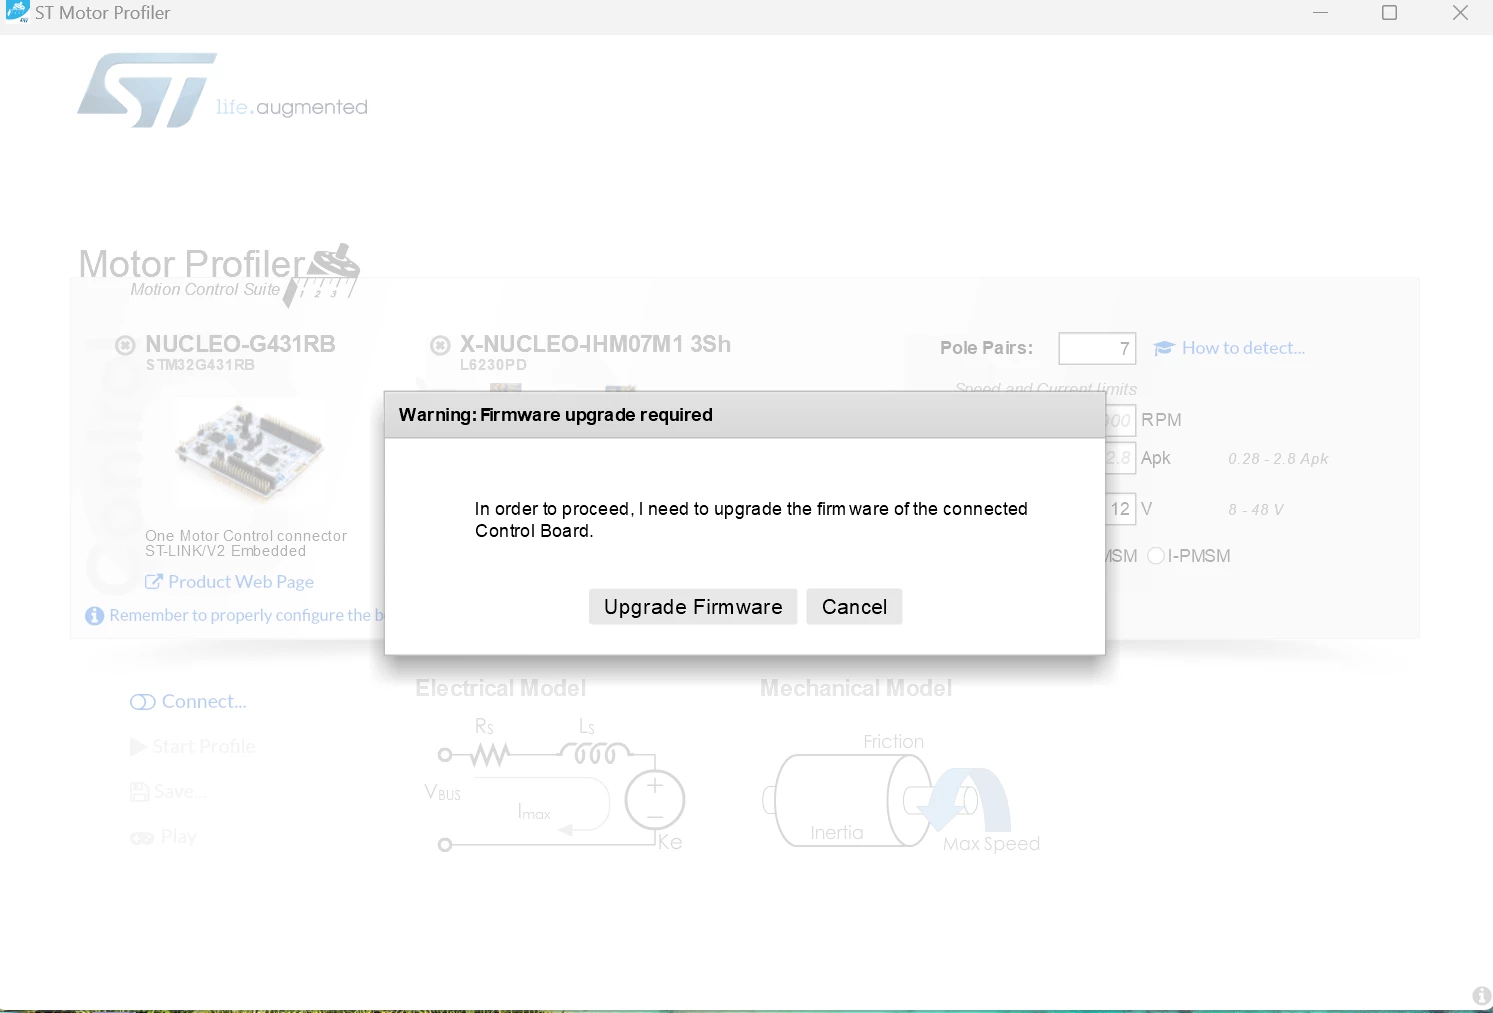The height and width of the screenshot is (1013, 1493).
Task: Click the info icon beside Remember to configure
Action: click(x=95, y=616)
